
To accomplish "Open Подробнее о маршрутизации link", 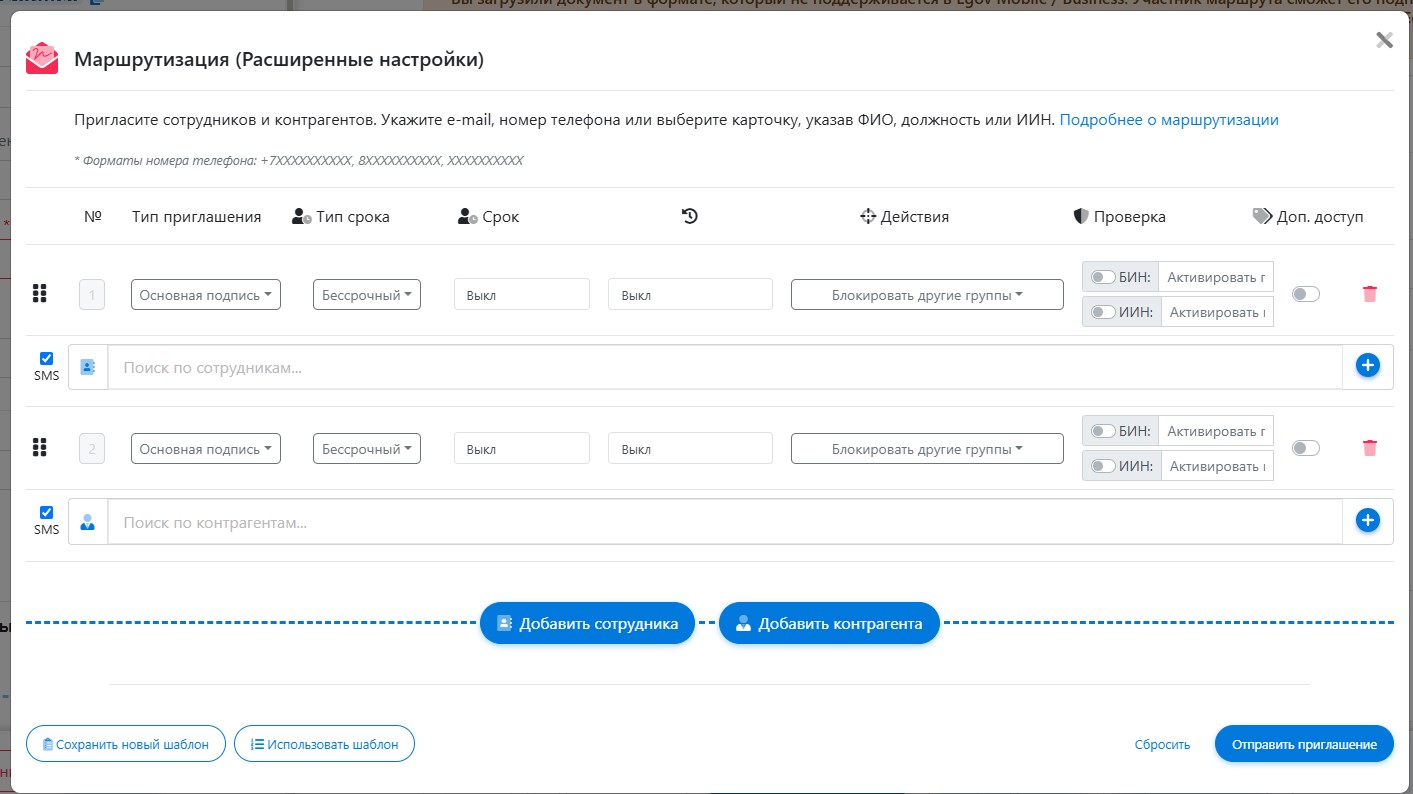I will tap(1168, 120).
